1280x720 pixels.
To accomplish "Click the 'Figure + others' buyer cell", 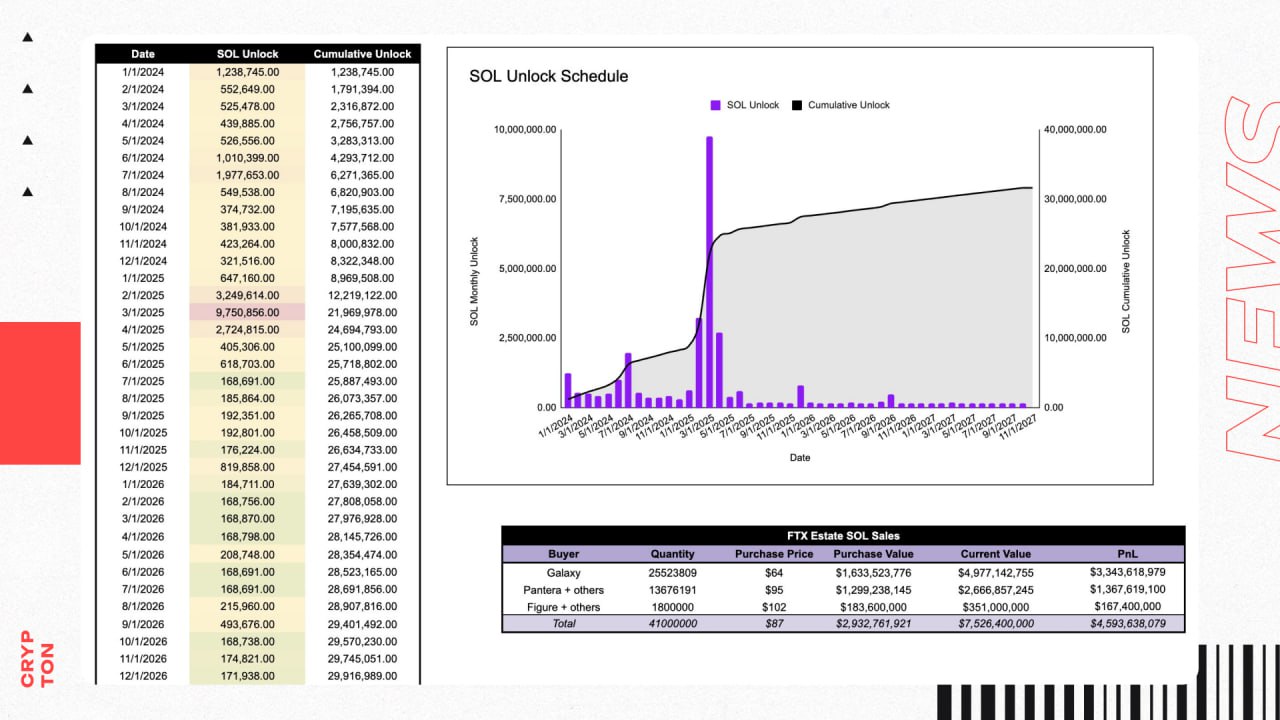I will click(x=563, y=607).
